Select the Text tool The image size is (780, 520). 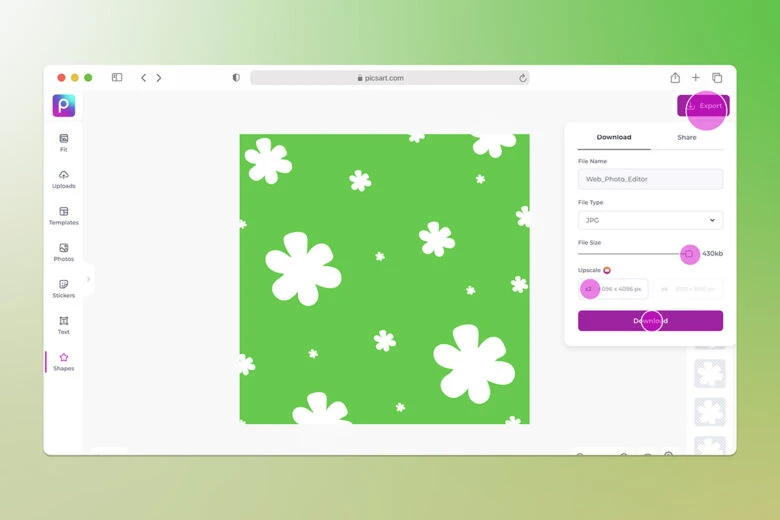point(64,325)
